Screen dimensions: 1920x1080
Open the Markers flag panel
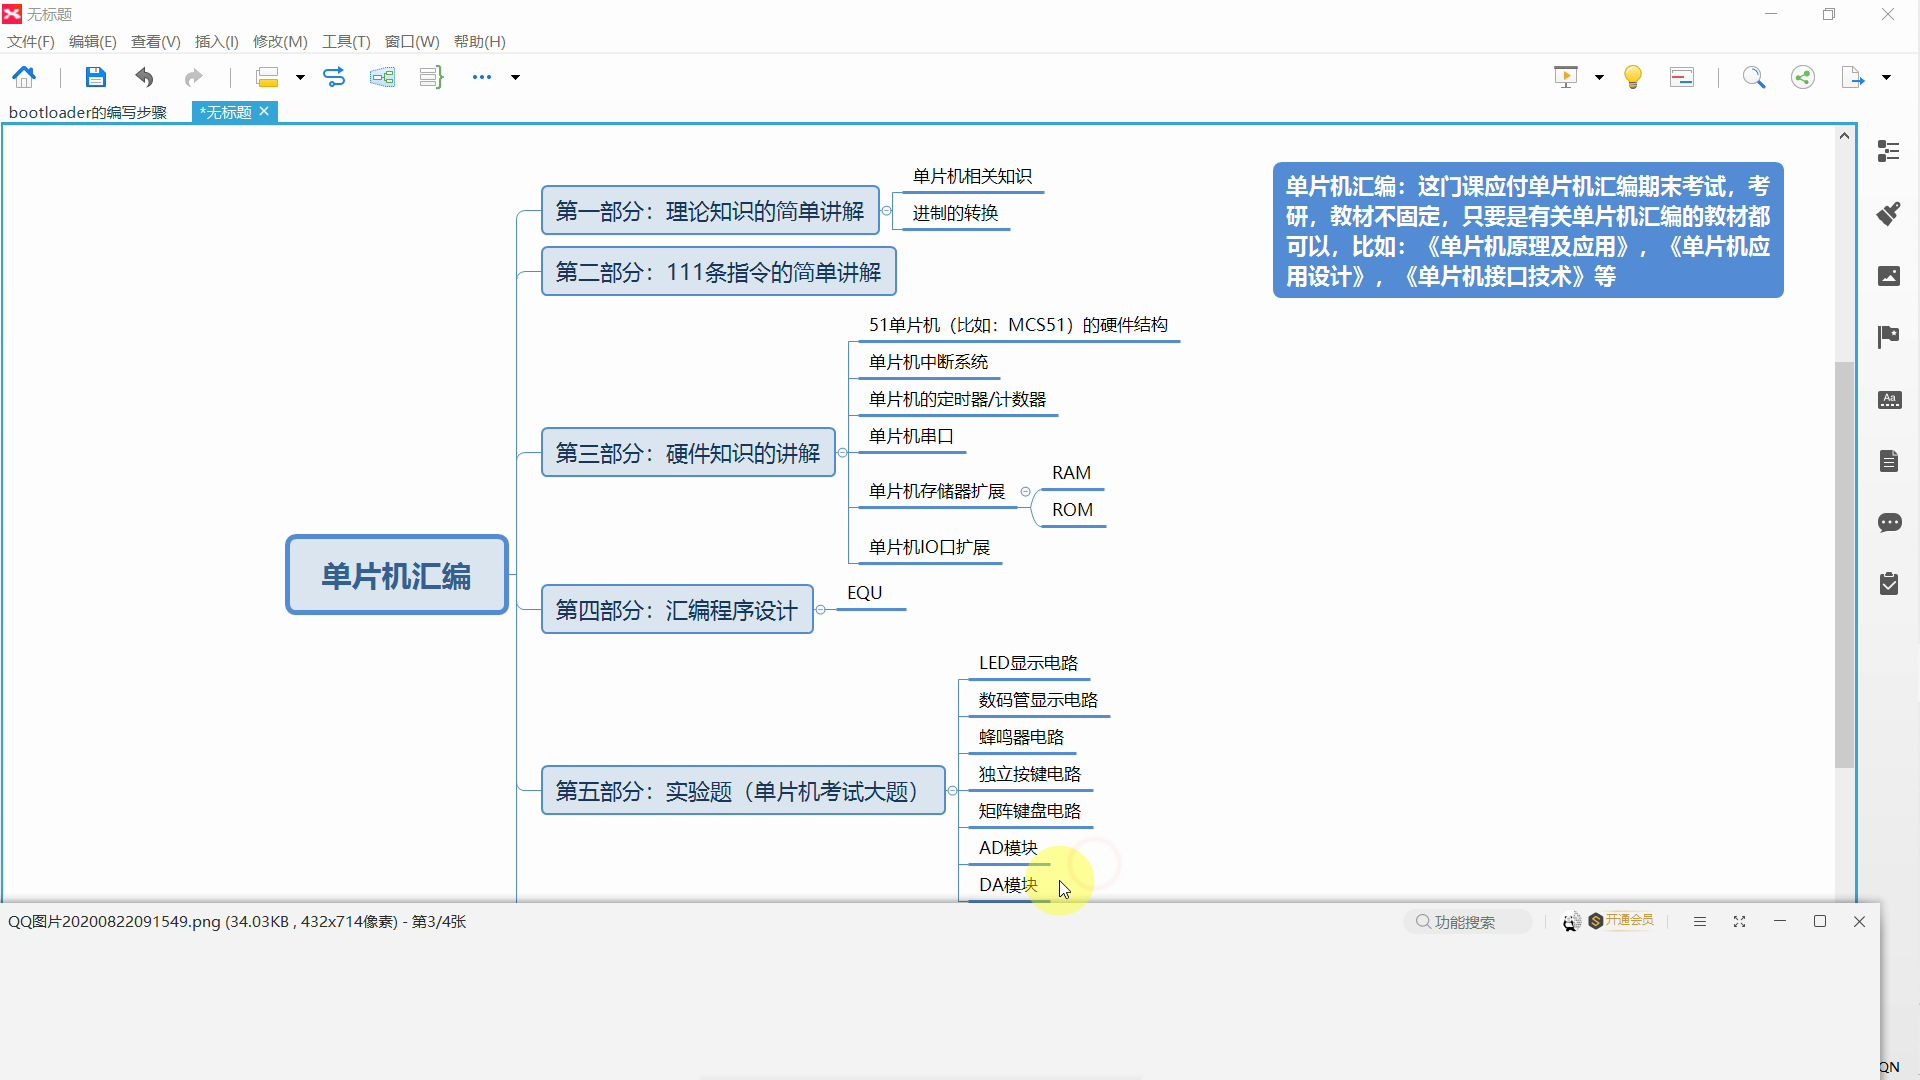pos(1889,337)
